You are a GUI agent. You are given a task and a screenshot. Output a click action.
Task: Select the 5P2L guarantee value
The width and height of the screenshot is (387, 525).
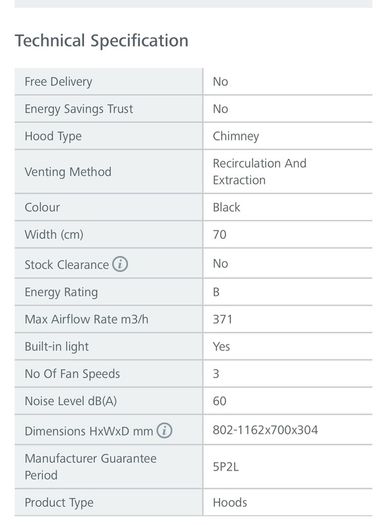[x=226, y=467]
